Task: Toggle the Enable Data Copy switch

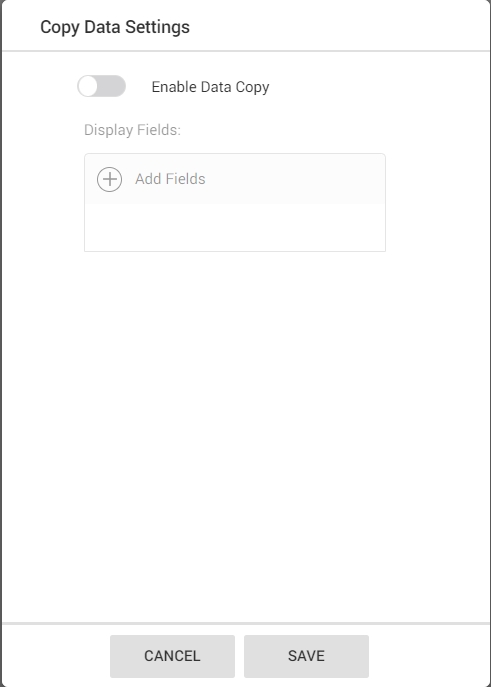Action: (x=102, y=86)
